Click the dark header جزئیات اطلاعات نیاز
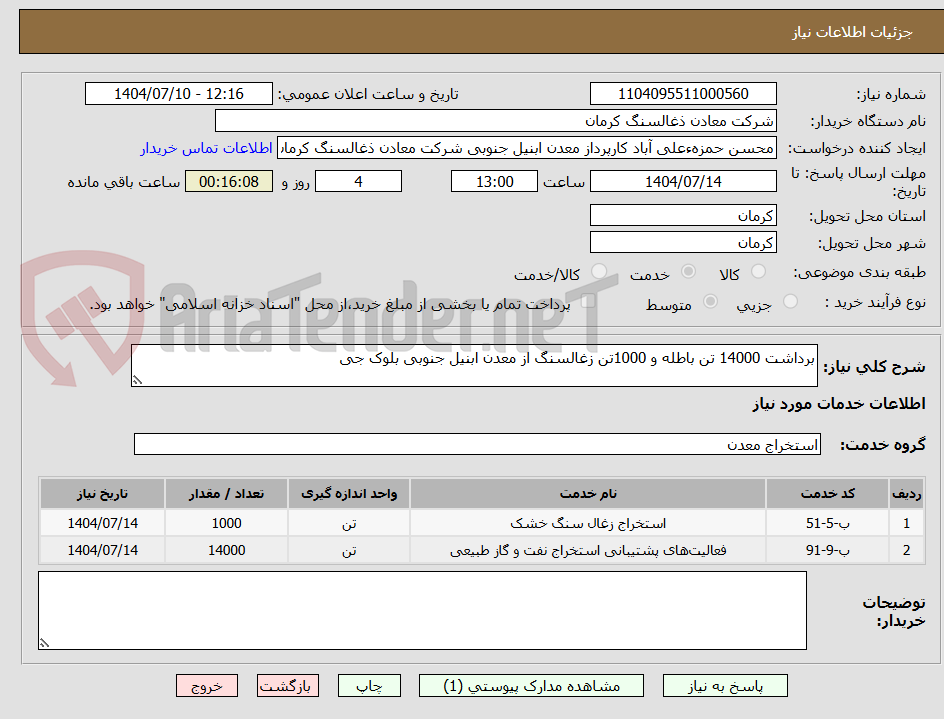Viewport: 944px width, 719px height. (472, 30)
